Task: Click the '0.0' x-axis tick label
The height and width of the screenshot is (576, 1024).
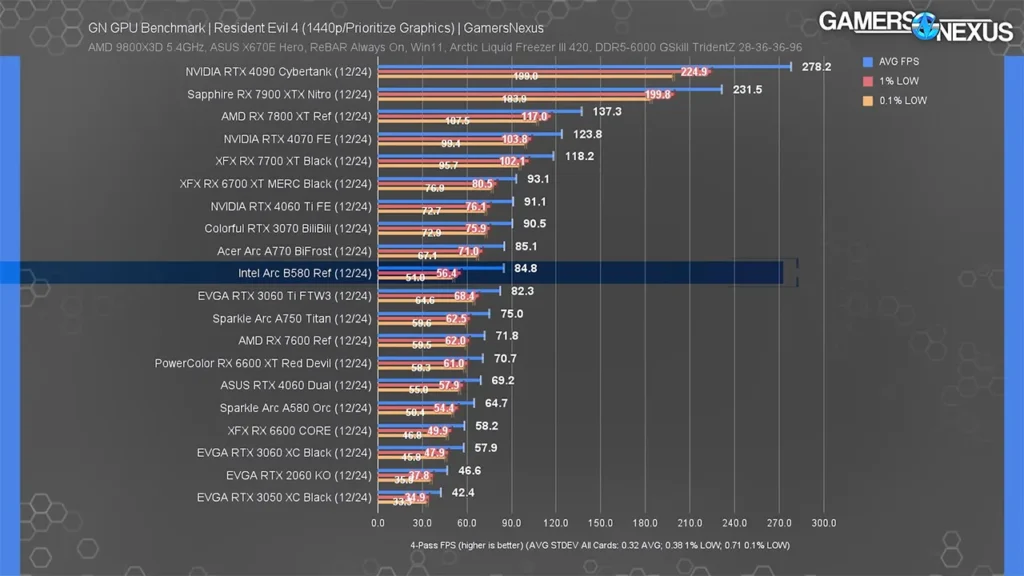Action: pos(378,523)
